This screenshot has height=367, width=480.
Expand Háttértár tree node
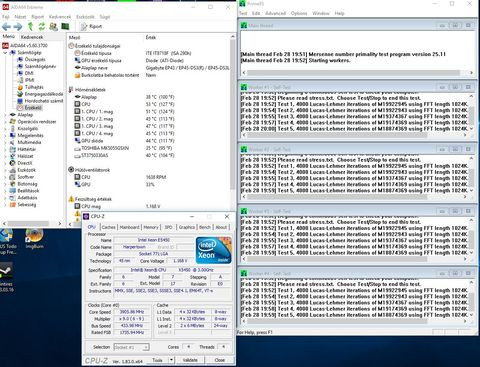click(x=5, y=149)
